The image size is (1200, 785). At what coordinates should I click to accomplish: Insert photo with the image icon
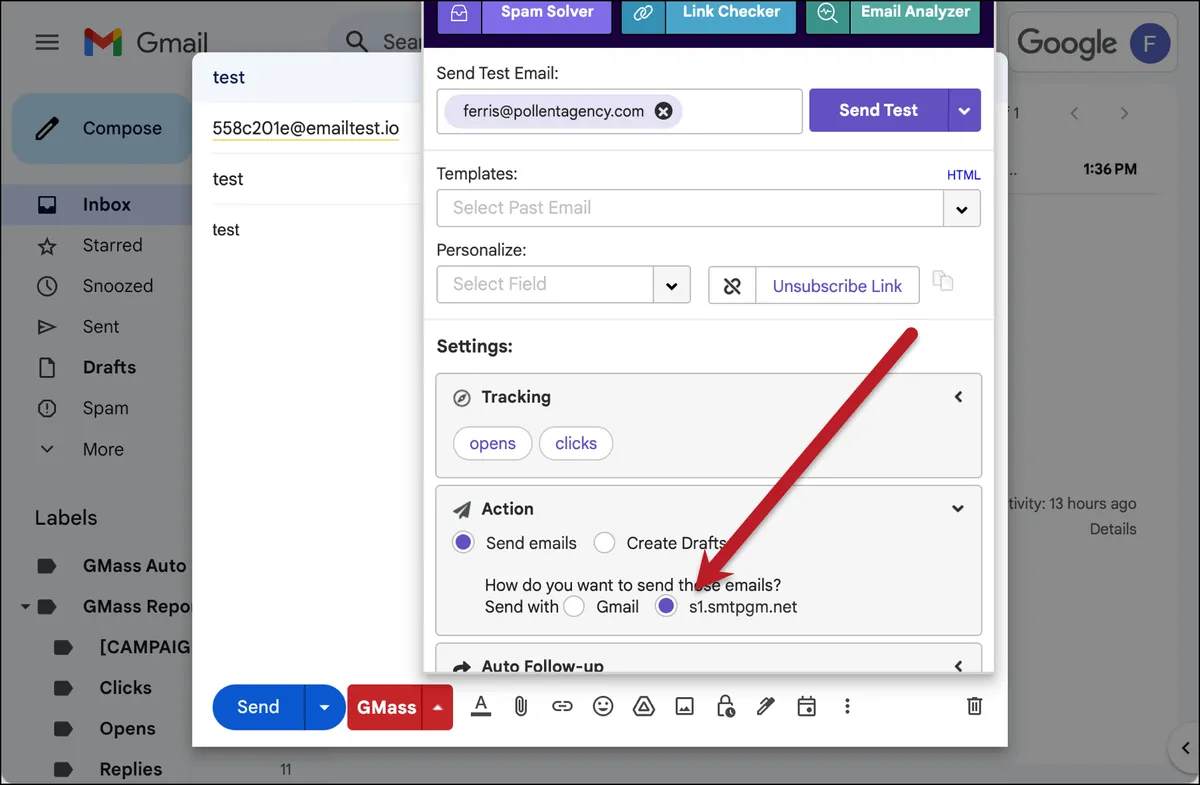684,706
